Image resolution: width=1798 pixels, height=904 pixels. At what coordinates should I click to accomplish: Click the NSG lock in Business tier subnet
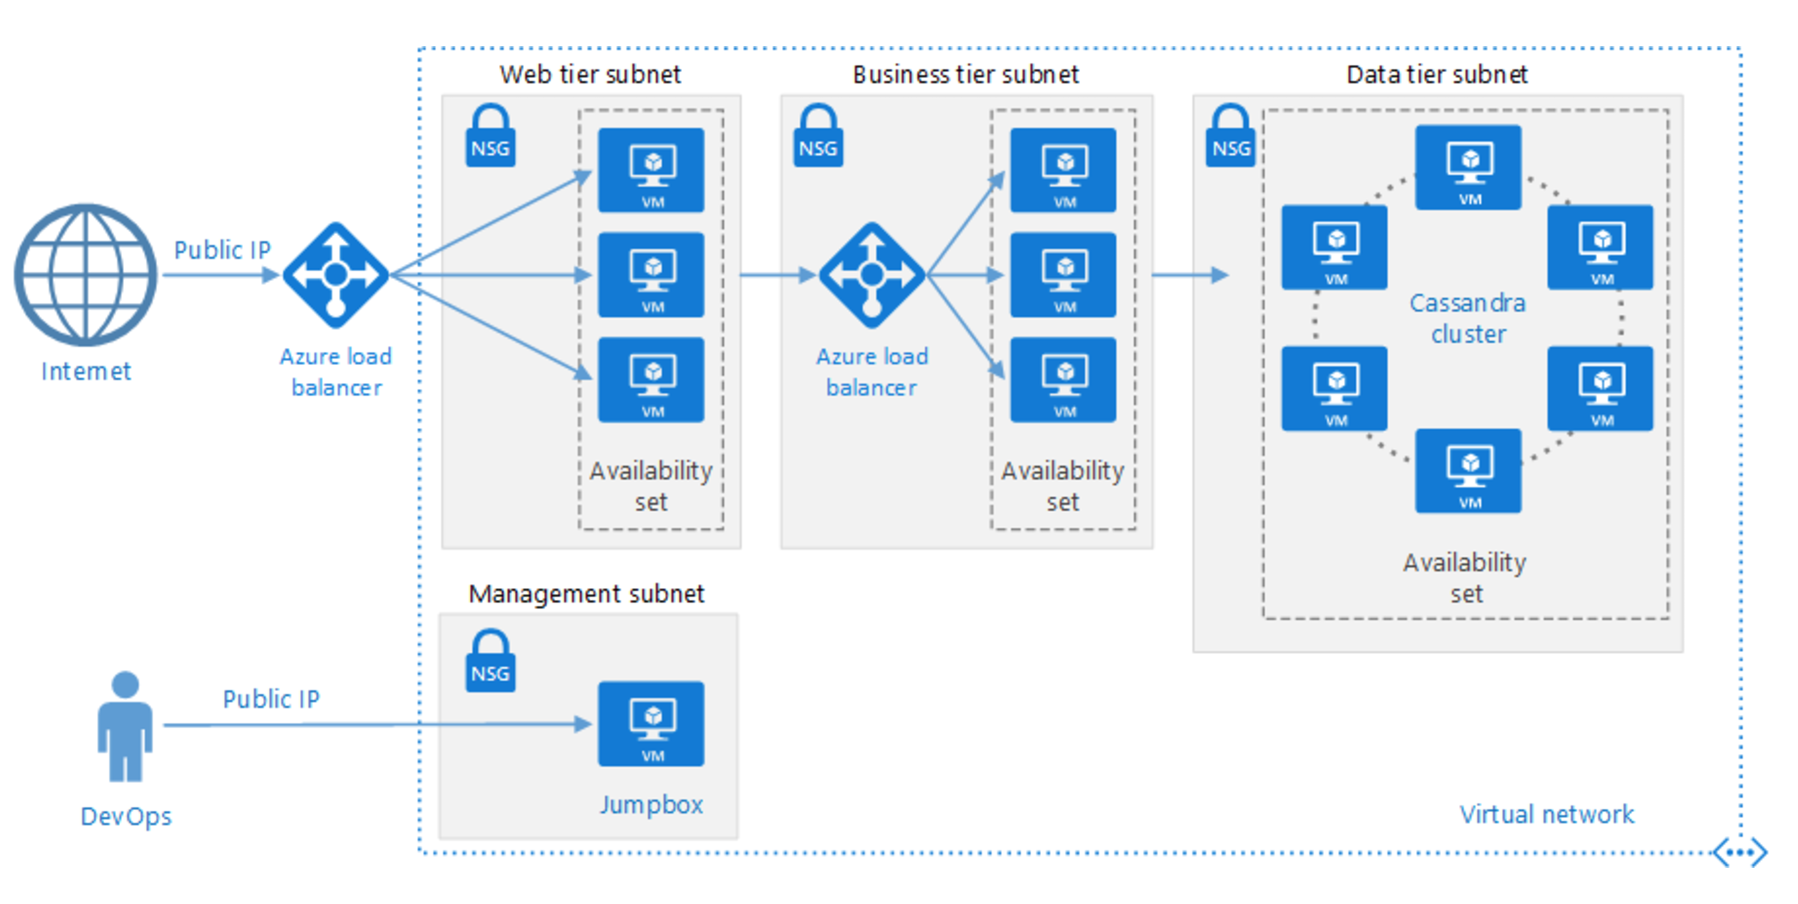coord(818,135)
